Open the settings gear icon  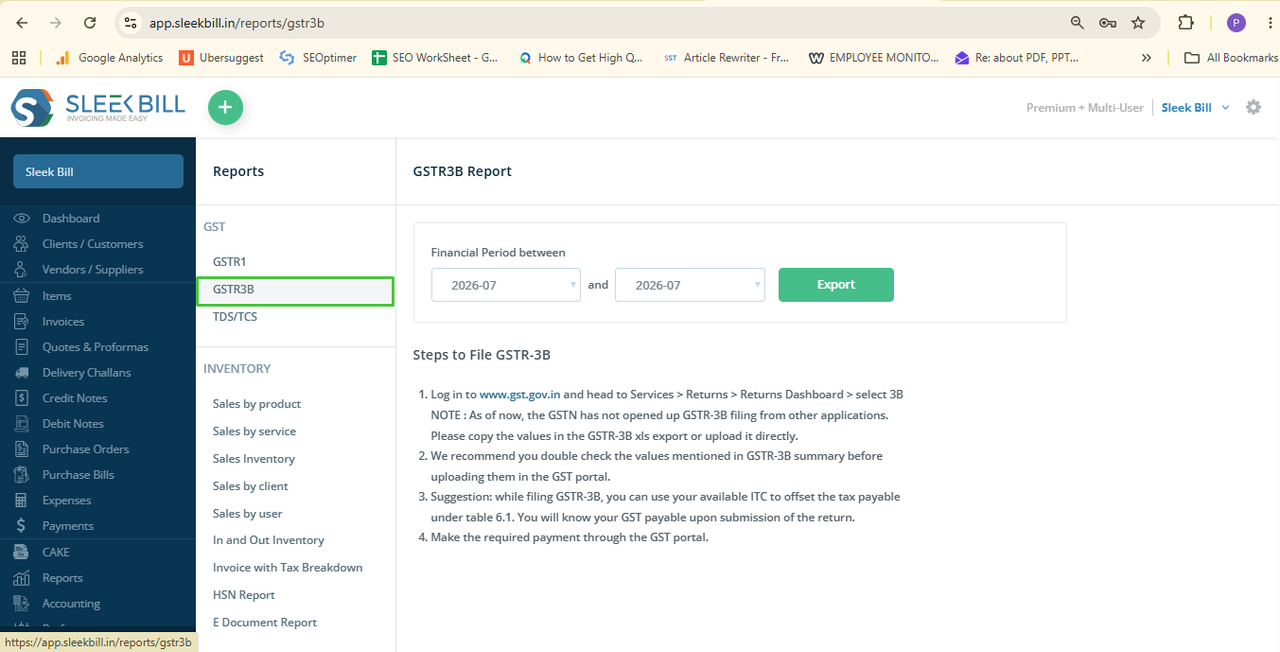pos(1253,107)
